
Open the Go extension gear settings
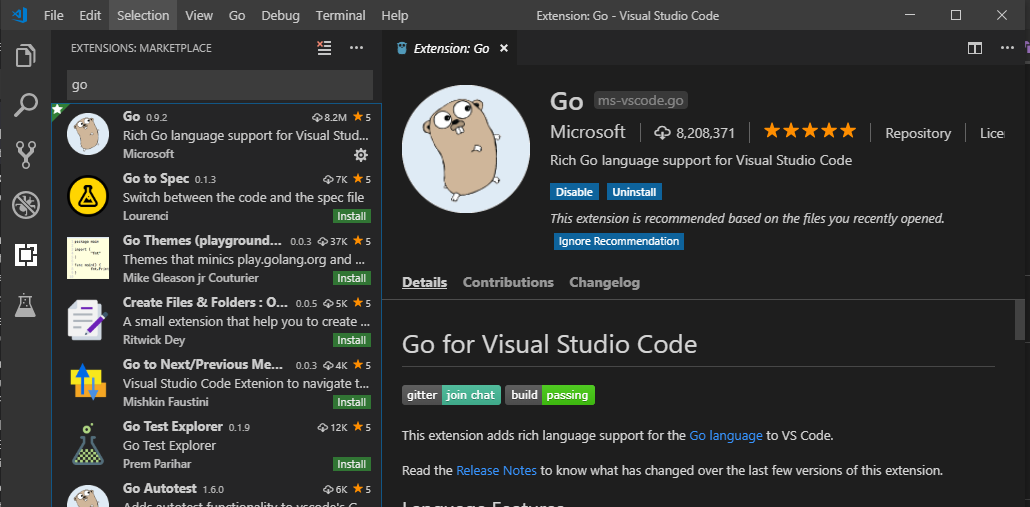coord(361,155)
